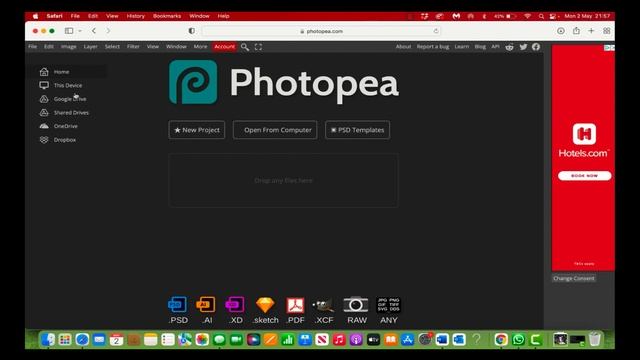Open Photopea Layer menu
The height and width of the screenshot is (360, 640).
(91, 47)
